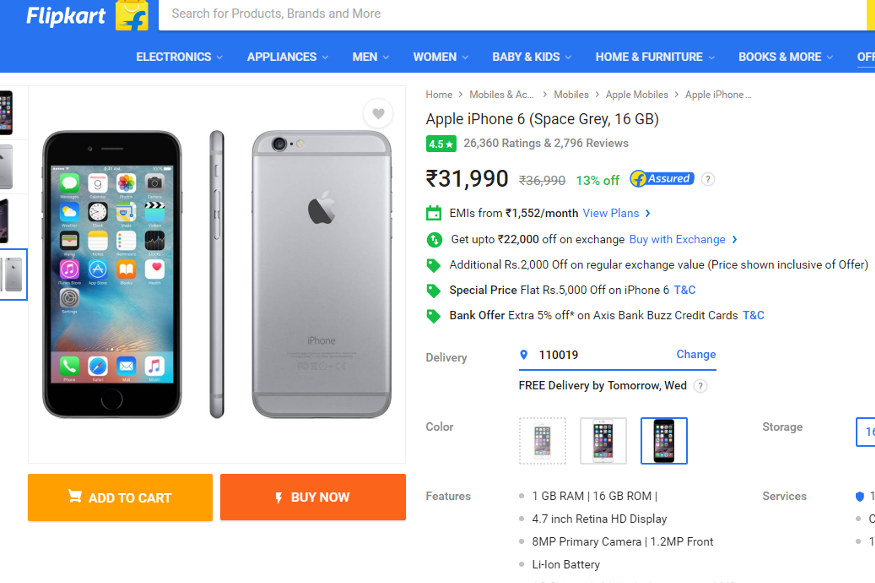The image size is (875, 583).
Task: Open the APPLIANCES category dropdown
Action: tap(285, 57)
